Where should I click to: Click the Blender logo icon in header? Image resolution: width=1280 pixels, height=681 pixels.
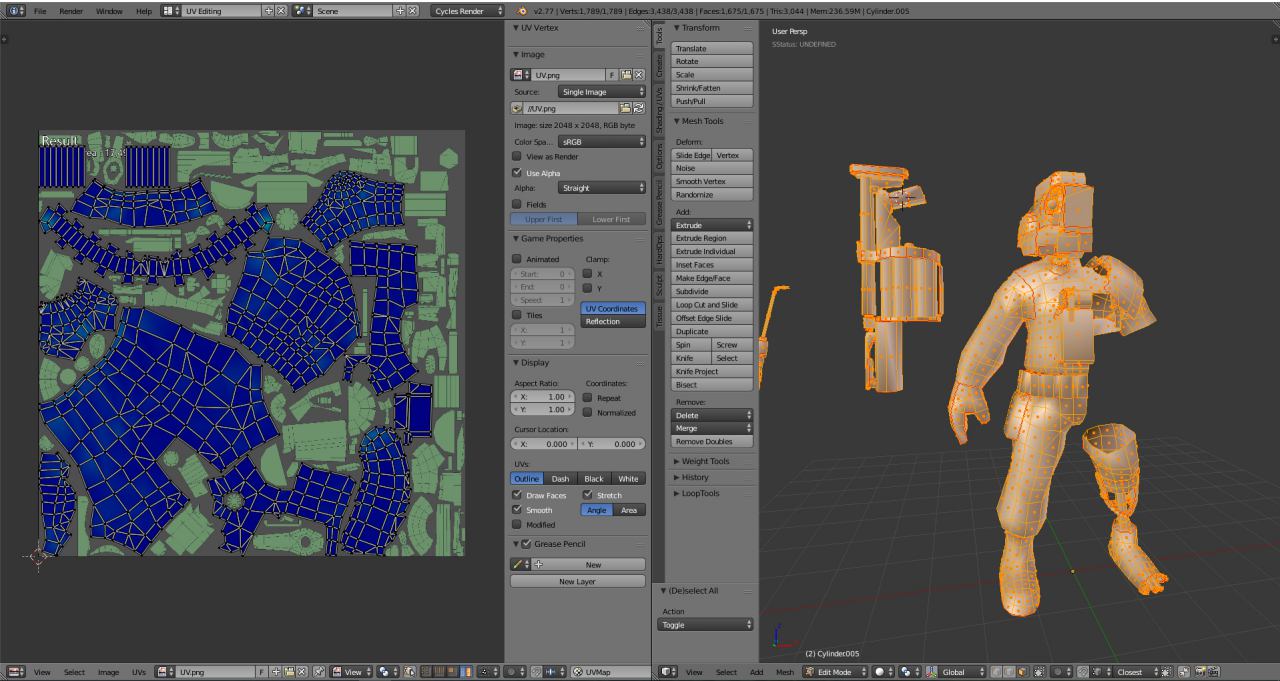click(521, 10)
